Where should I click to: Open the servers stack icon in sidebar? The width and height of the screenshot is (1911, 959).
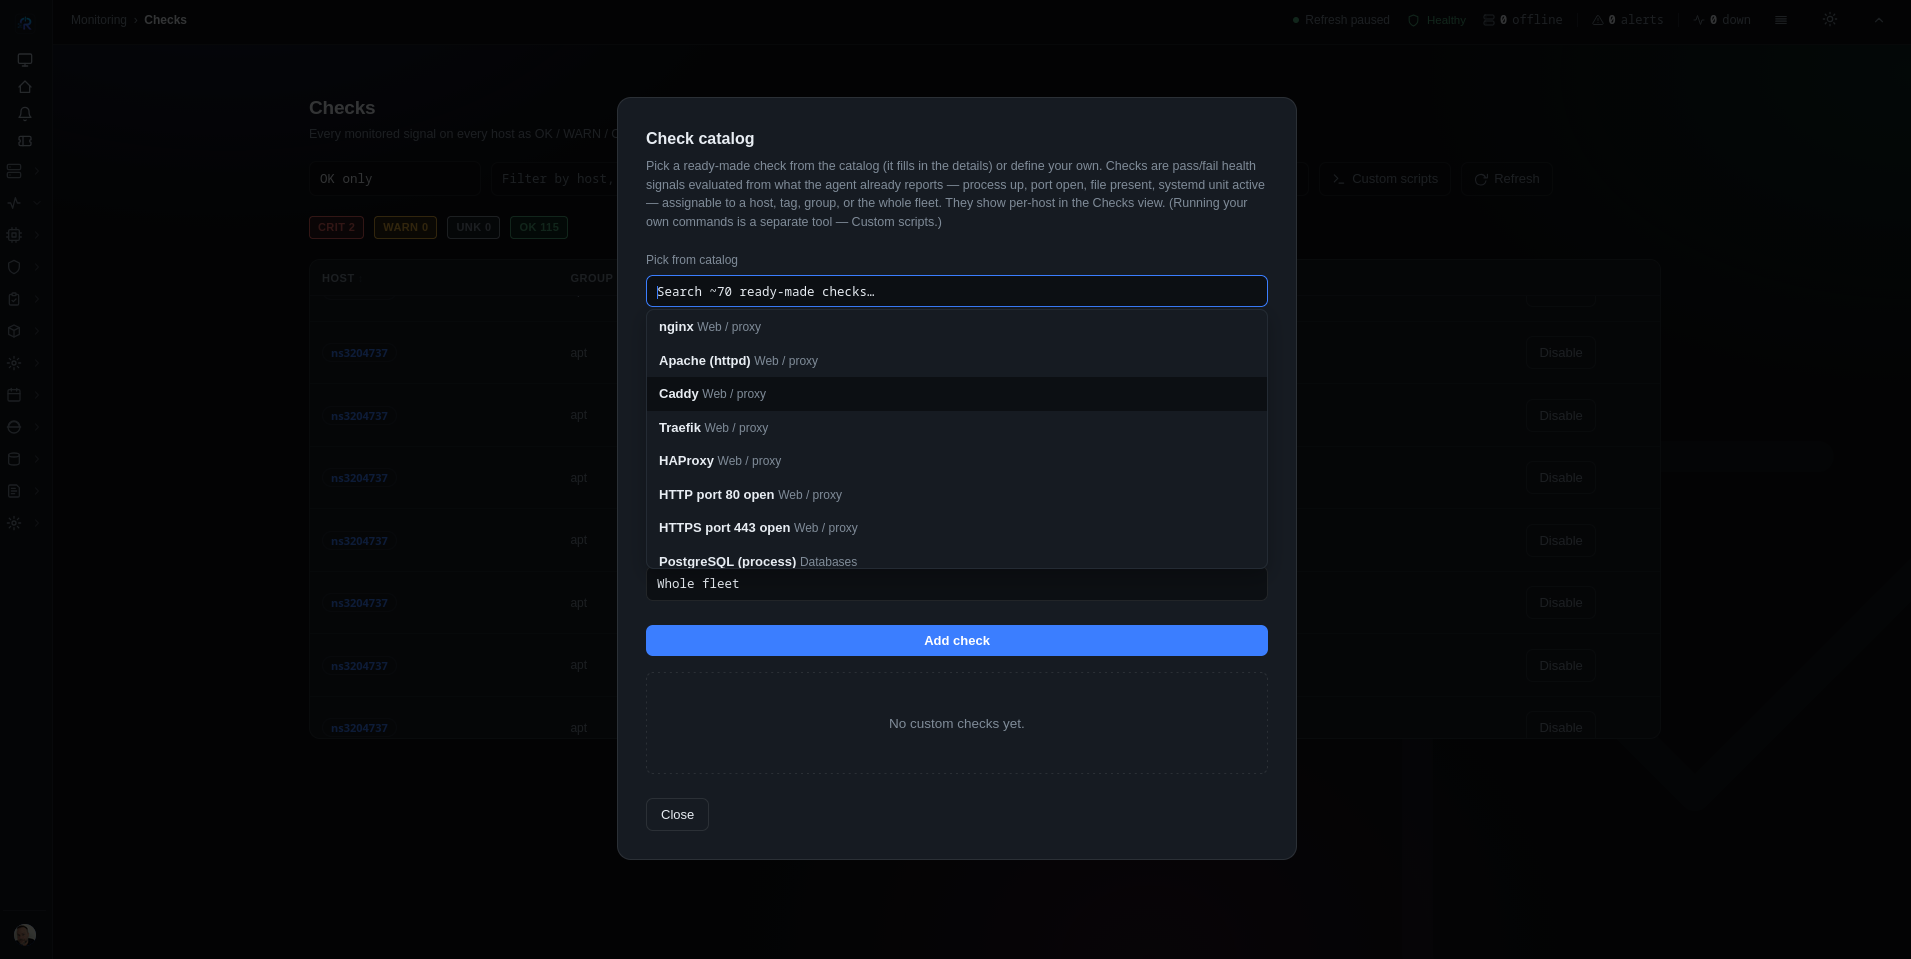pyautogui.click(x=14, y=171)
